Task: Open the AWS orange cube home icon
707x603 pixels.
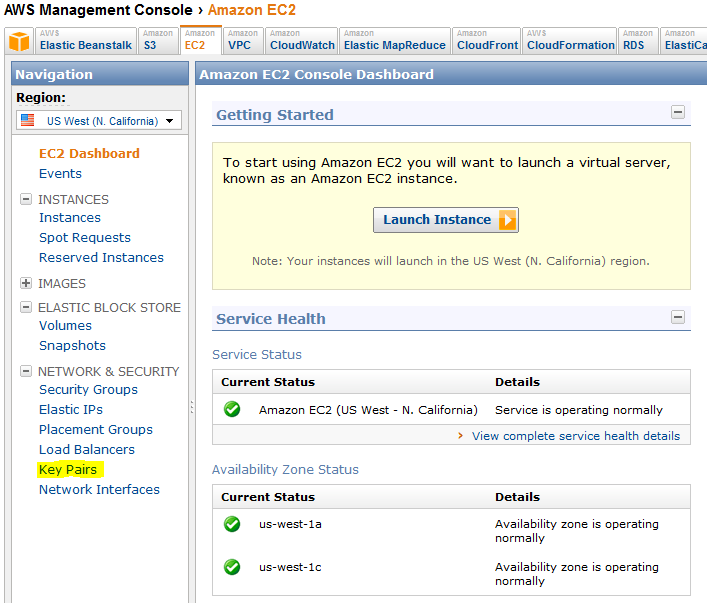Action: [19, 41]
